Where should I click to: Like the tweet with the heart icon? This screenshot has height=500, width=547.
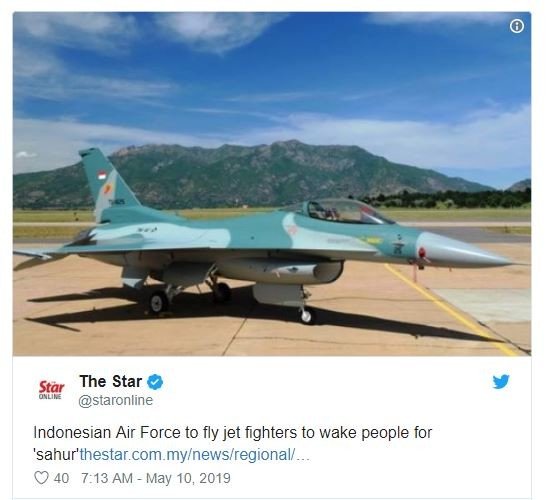pyautogui.click(x=41, y=478)
